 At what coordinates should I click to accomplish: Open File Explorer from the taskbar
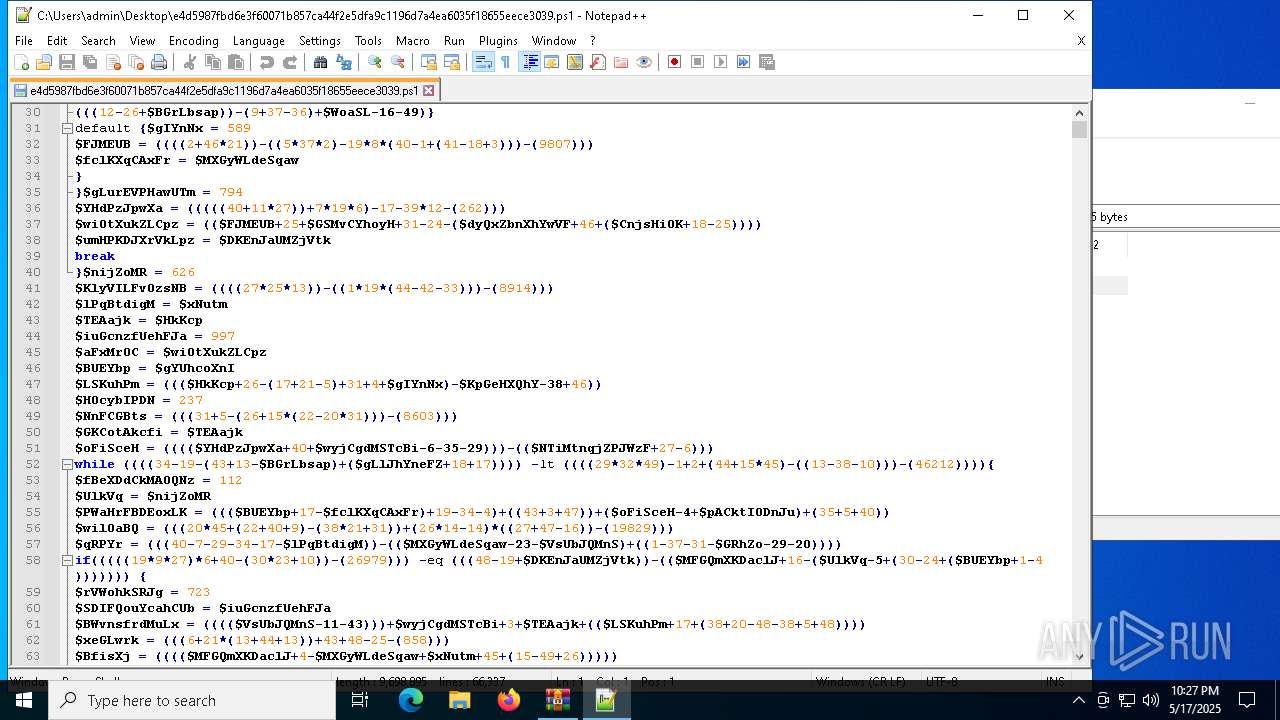(459, 700)
